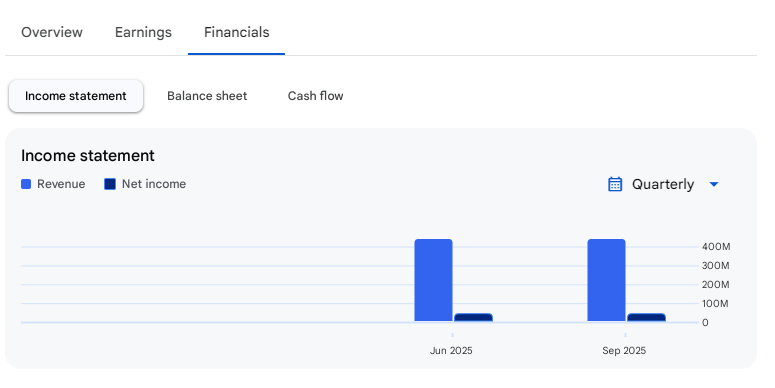Click the Sep 2025 axis label
The image size is (775, 388).
click(x=624, y=350)
